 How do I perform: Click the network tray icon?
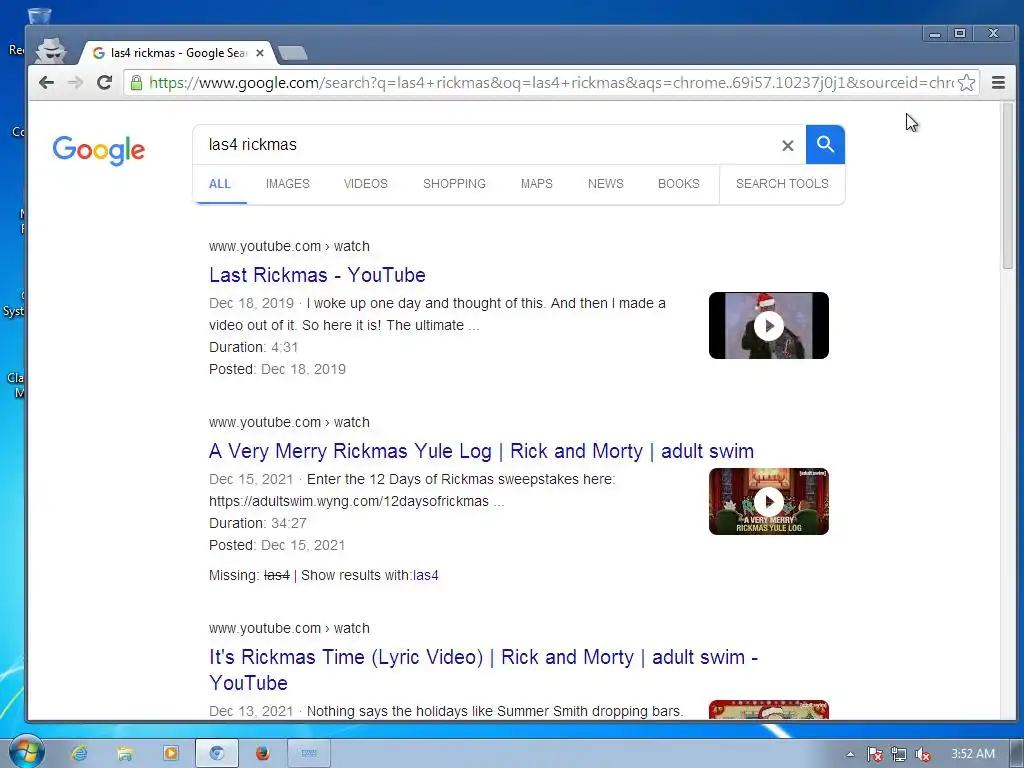click(899, 754)
